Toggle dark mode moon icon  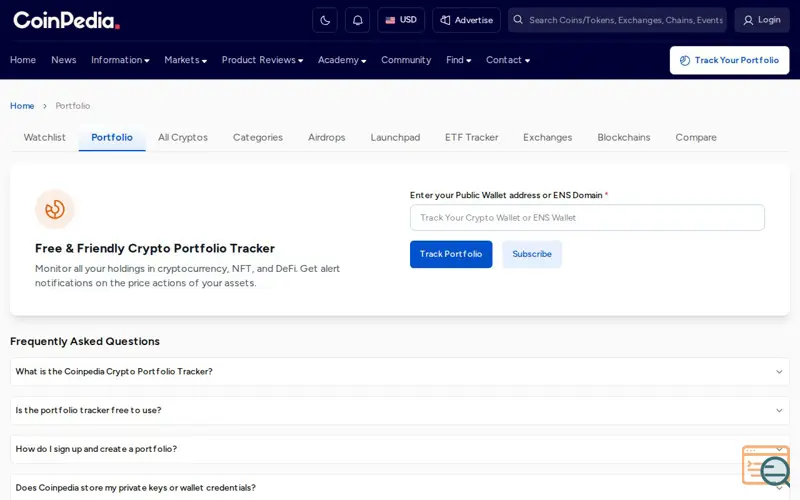click(325, 20)
